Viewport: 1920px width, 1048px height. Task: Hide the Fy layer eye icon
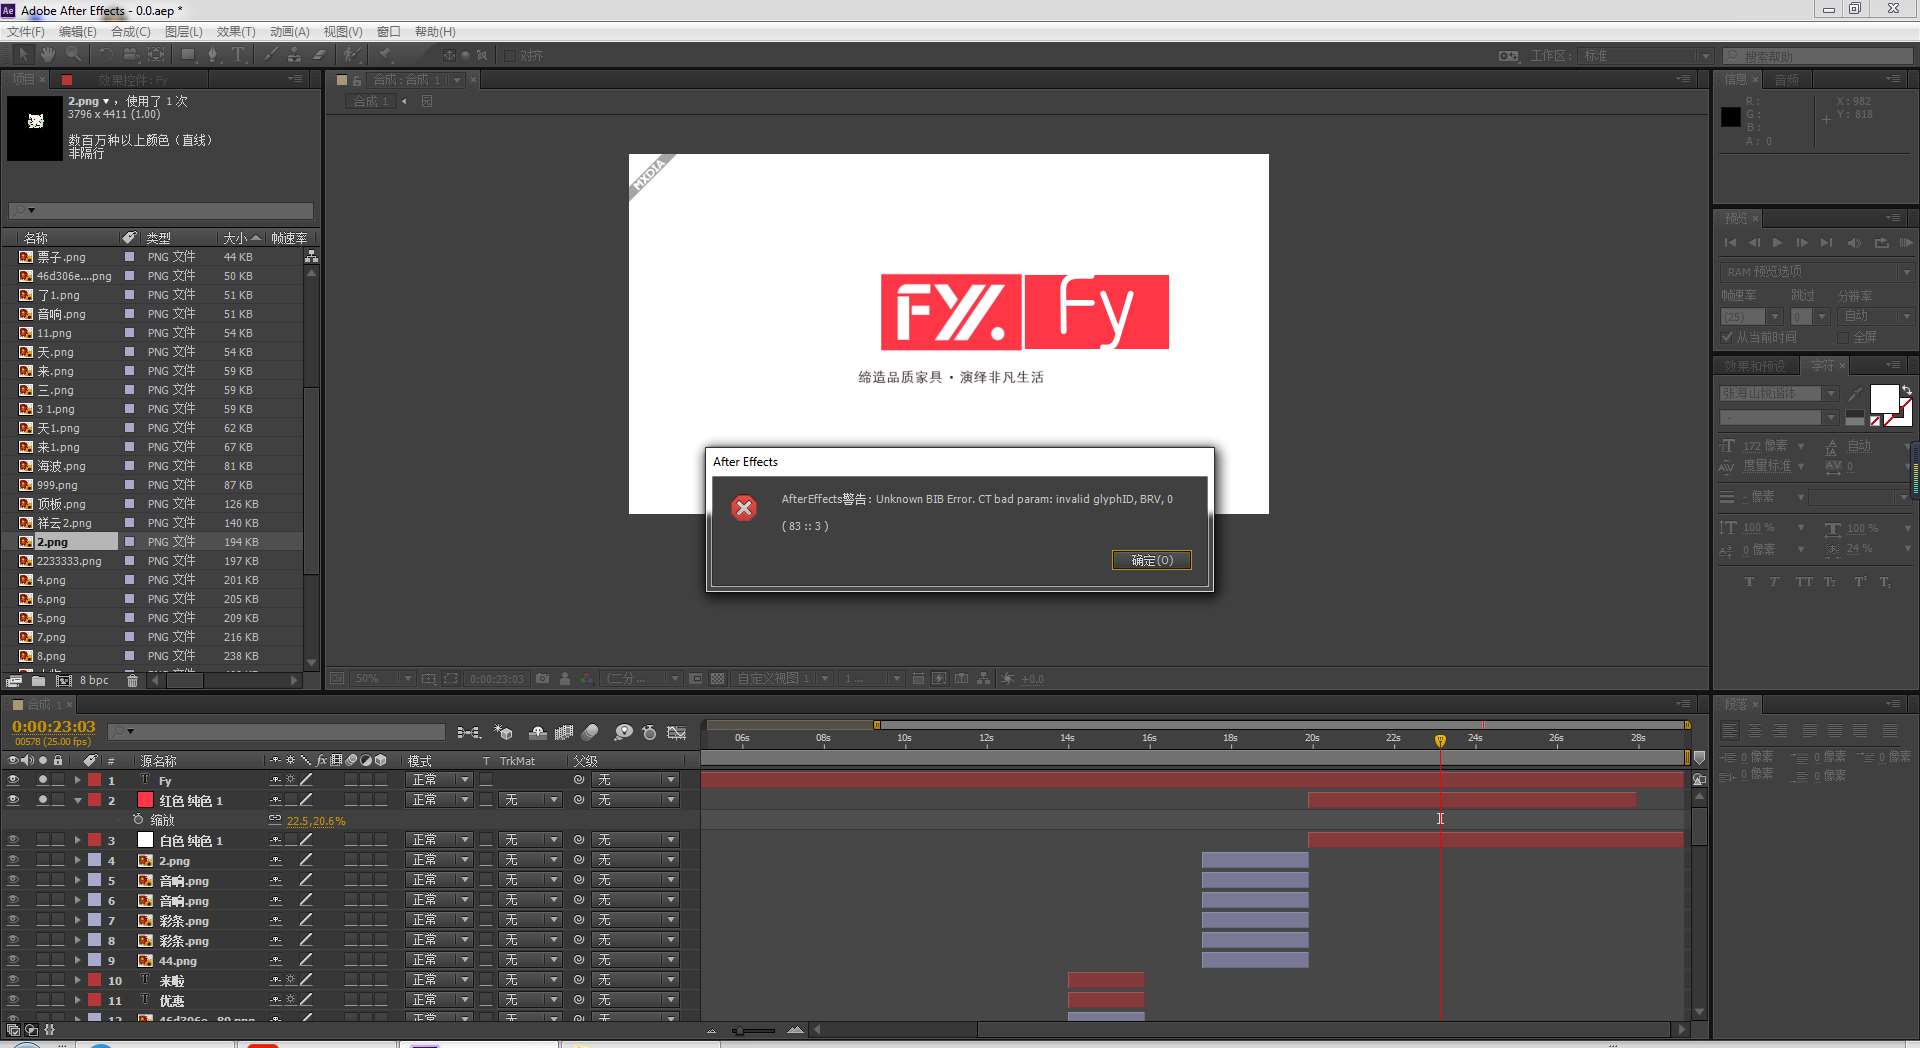13,780
